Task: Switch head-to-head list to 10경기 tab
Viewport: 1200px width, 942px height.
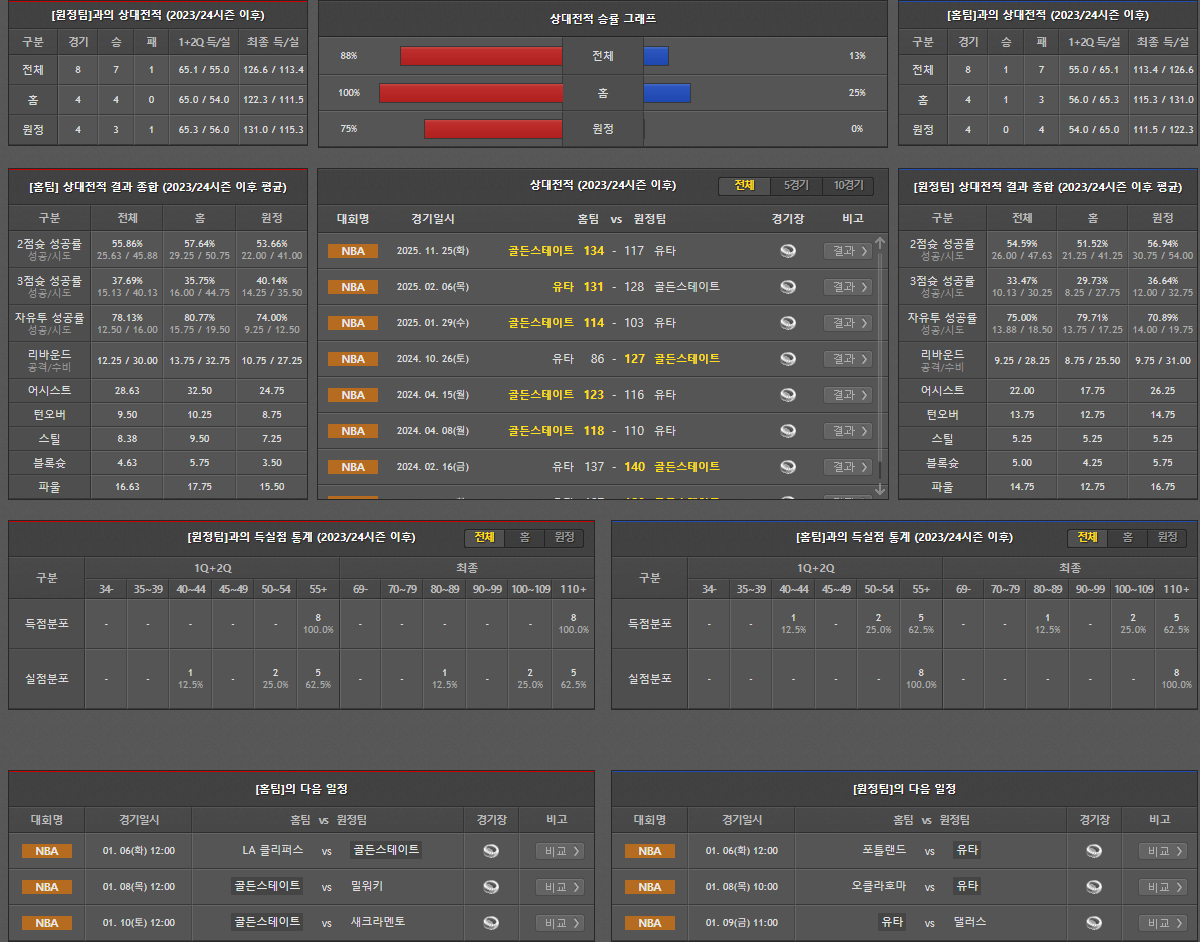Action: click(x=848, y=186)
